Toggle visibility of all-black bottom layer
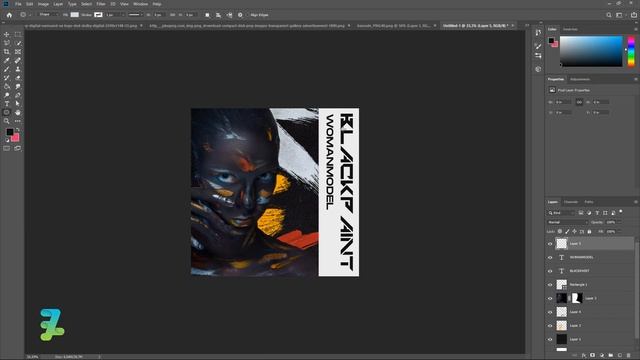The width and height of the screenshot is (640, 360). click(x=550, y=340)
